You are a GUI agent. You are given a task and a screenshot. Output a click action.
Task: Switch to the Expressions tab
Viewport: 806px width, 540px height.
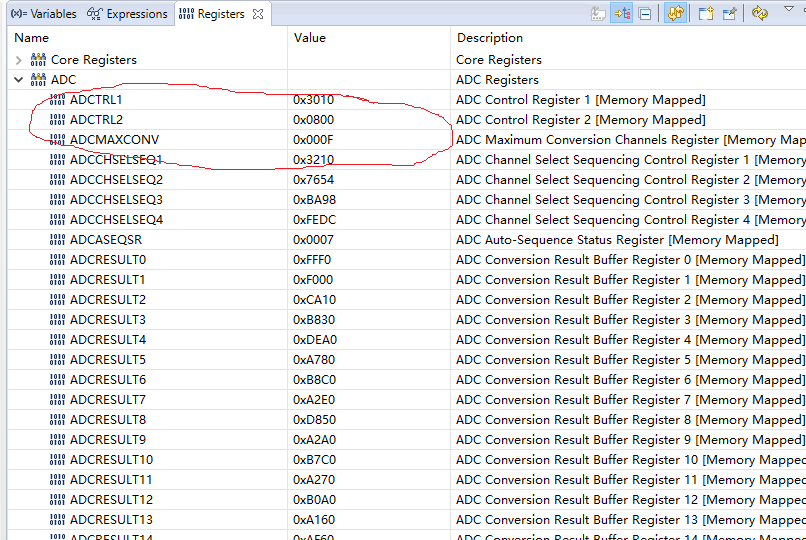tap(127, 14)
